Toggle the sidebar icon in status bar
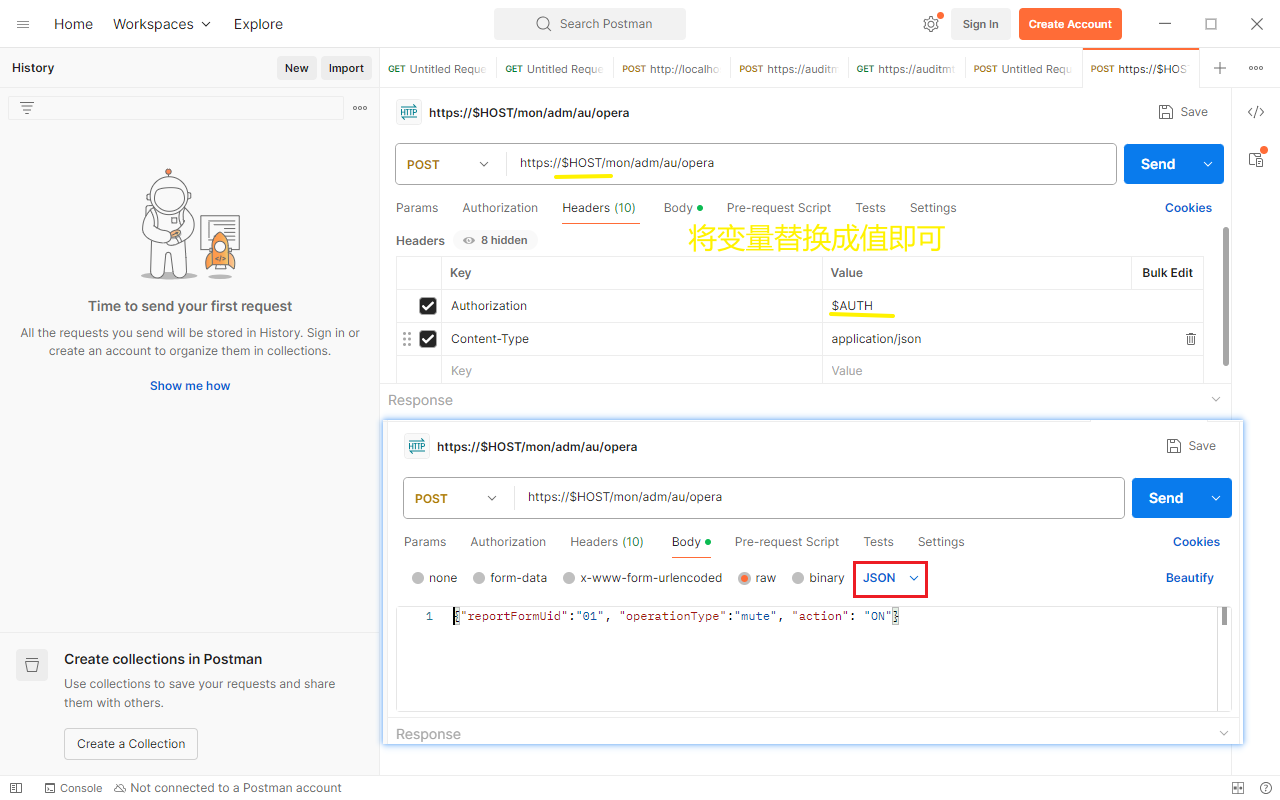Viewport: 1280px width, 800px height. pos(16,788)
